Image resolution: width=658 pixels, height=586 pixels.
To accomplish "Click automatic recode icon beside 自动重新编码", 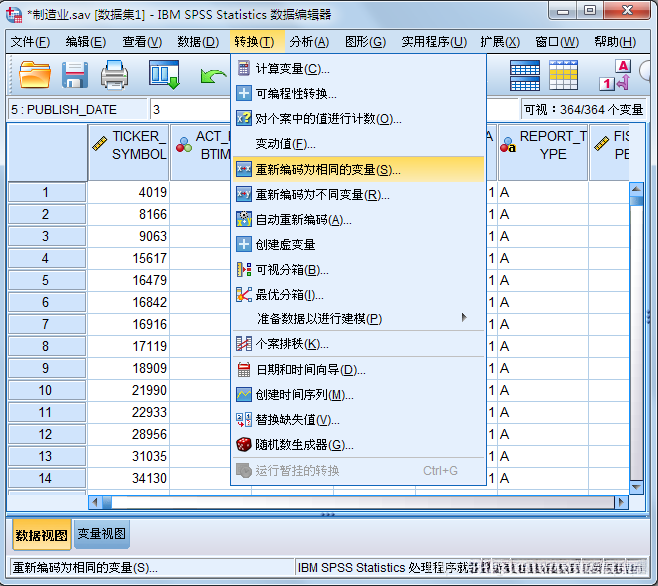I will (244, 219).
